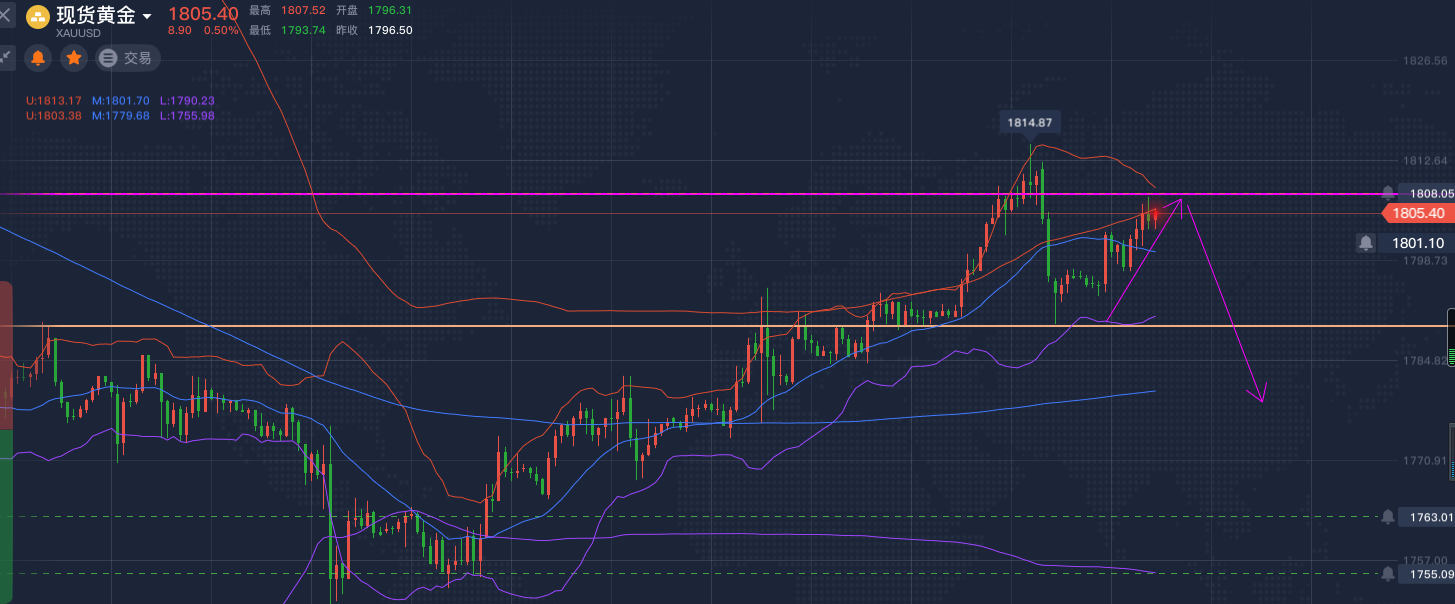This screenshot has height=604, width=1455.
Task: Click the U:1813.17 upper band value
Action: (55, 101)
